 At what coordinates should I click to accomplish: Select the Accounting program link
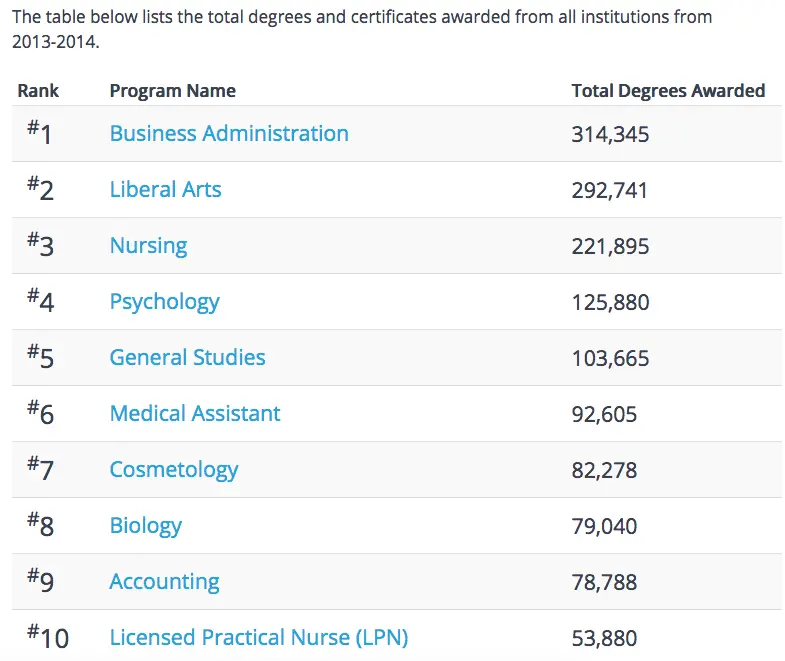pos(164,582)
